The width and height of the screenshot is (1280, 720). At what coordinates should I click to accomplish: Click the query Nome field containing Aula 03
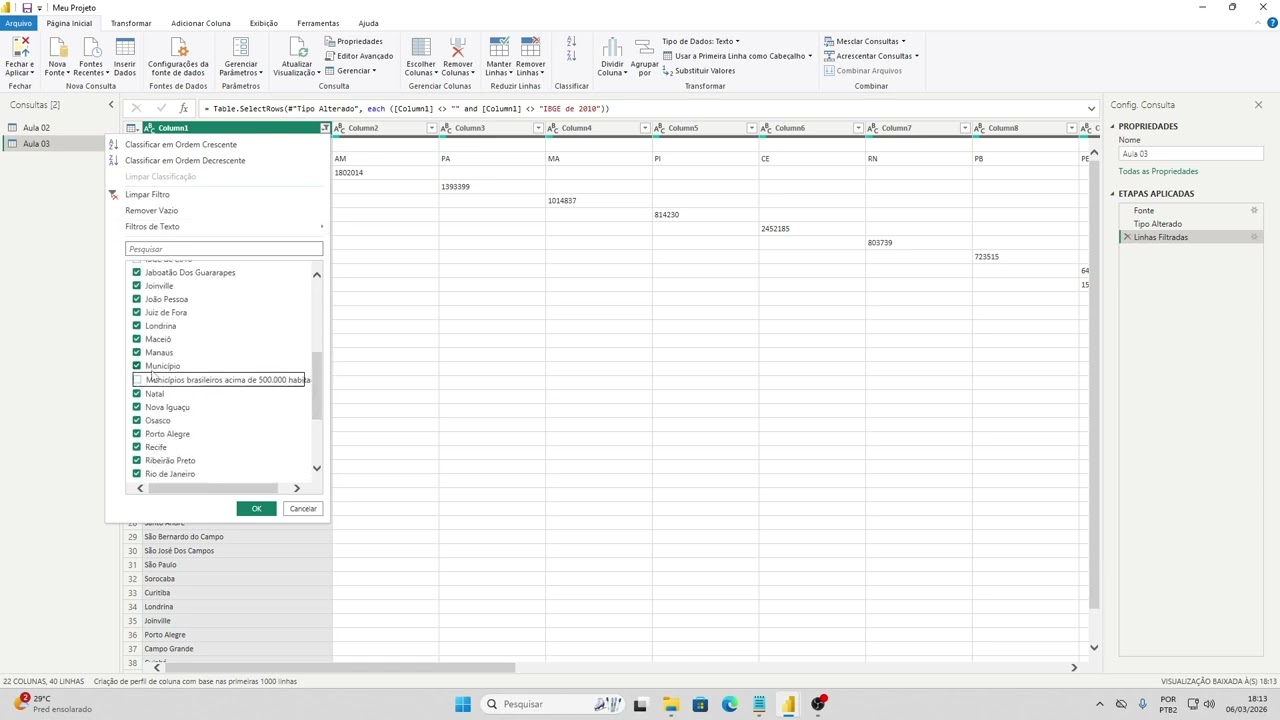(x=1191, y=154)
